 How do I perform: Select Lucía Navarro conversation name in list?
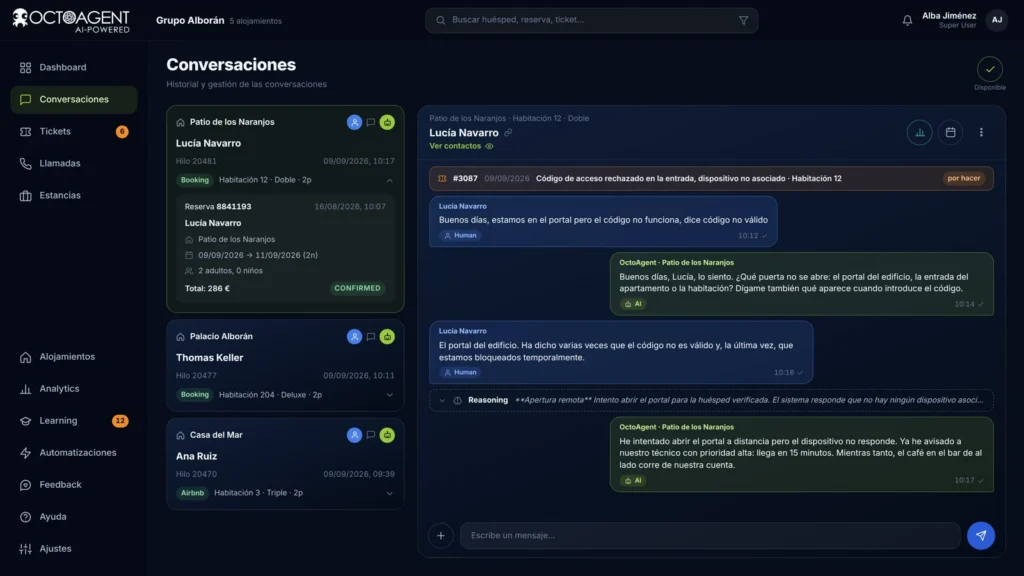coord(208,143)
